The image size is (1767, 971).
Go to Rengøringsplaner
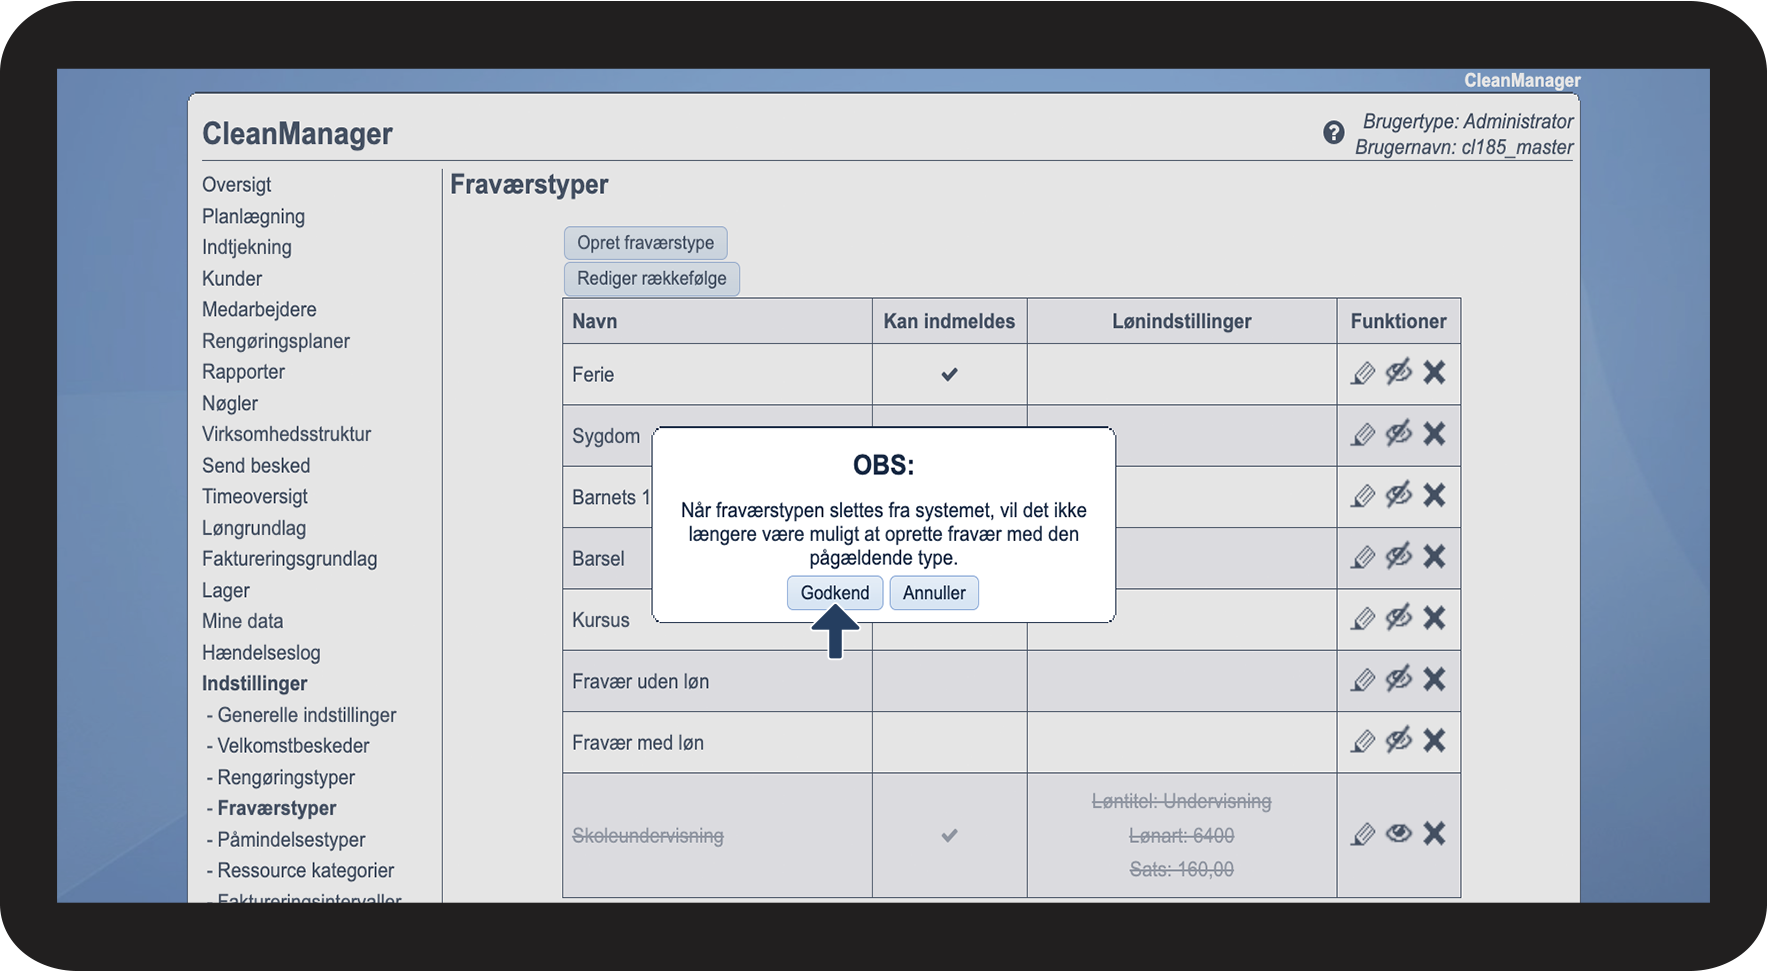tap(276, 342)
